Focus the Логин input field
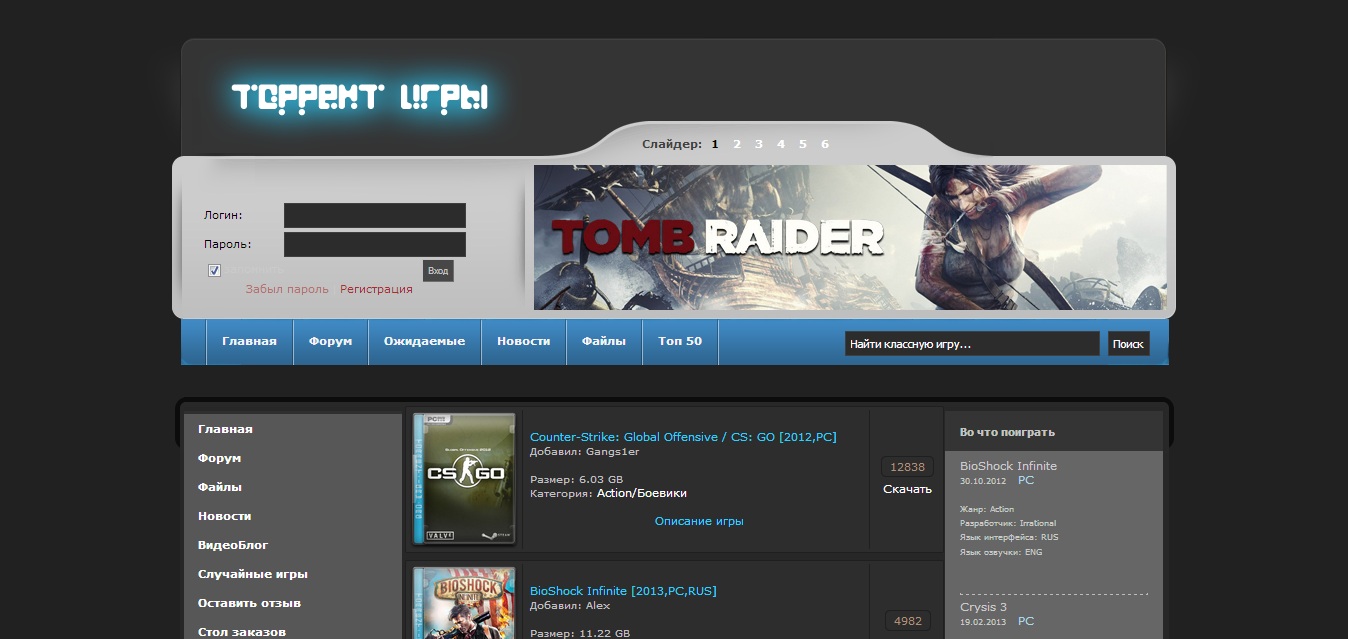The height and width of the screenshot is (639, 1348). tap(375, 215)
